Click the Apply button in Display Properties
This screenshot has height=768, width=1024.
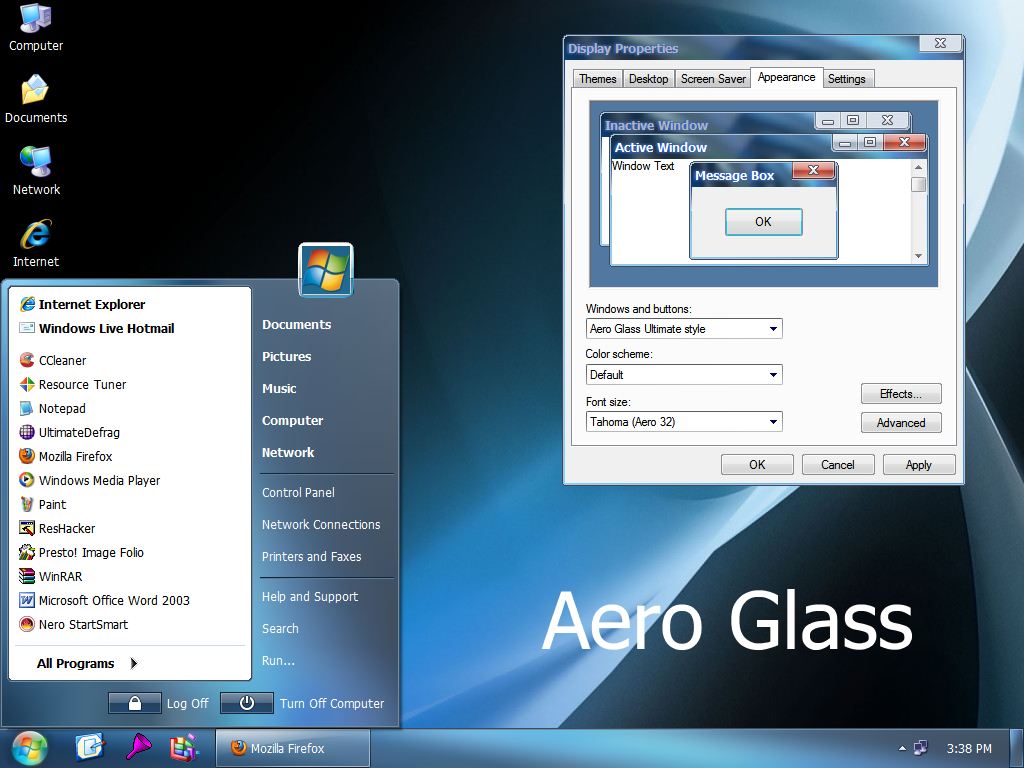pyautogui.click(x=919, y=465)
